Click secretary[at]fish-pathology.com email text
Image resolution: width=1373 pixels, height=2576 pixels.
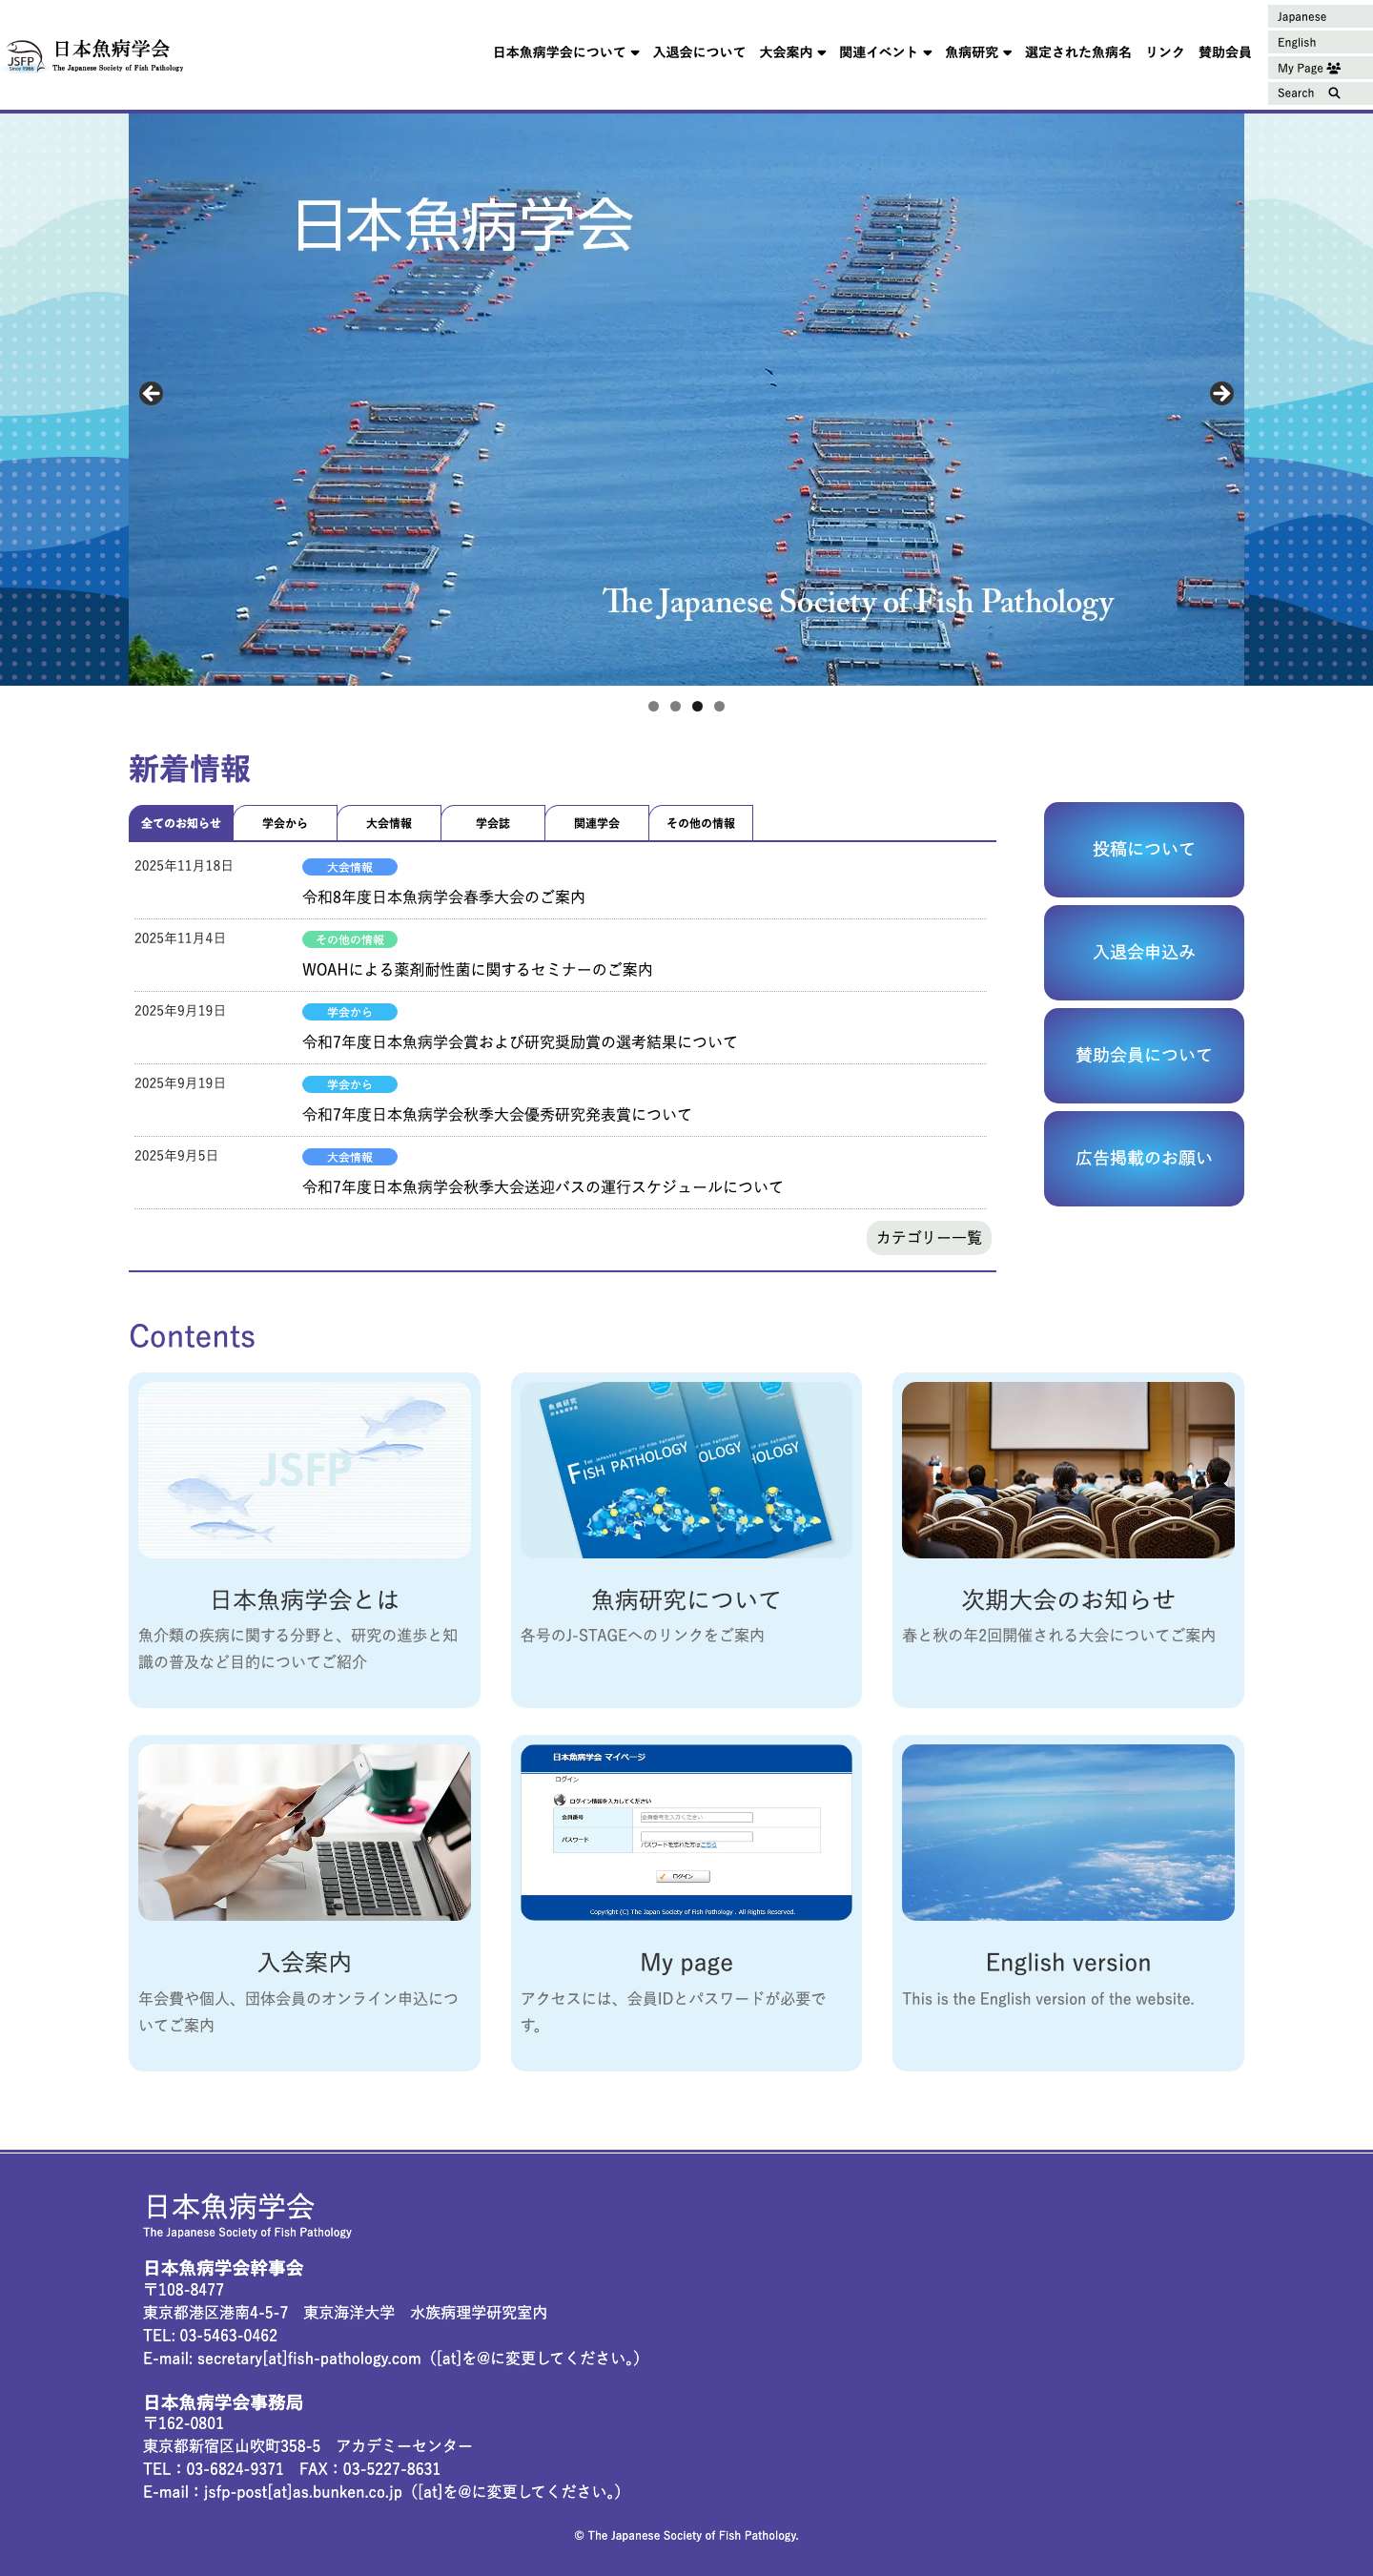point(309,2358)
